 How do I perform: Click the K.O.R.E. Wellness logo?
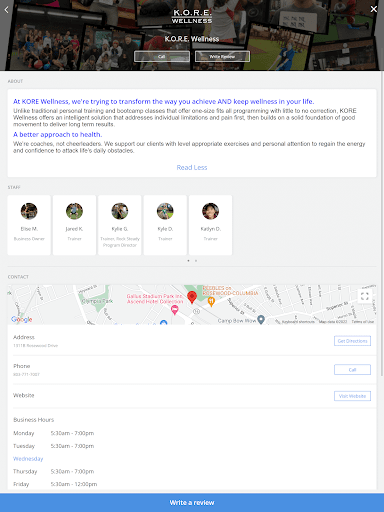coord(192,16)
